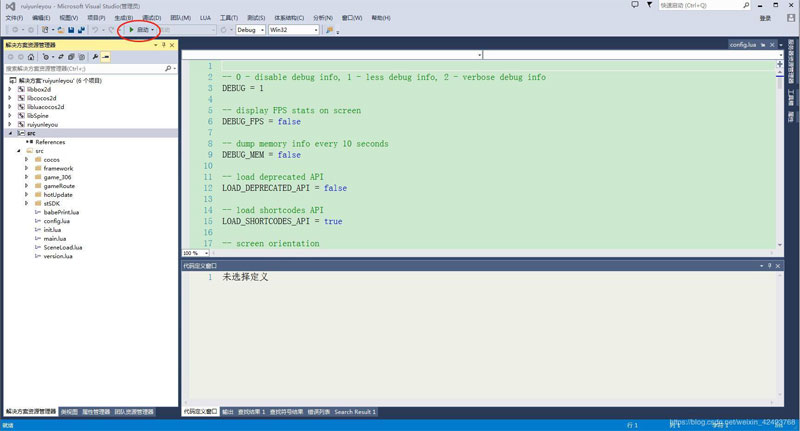The width and height of the screenshot is (800, 431).
Task: Expand the libcocos2d project node
Action: [x=10, y=98]
